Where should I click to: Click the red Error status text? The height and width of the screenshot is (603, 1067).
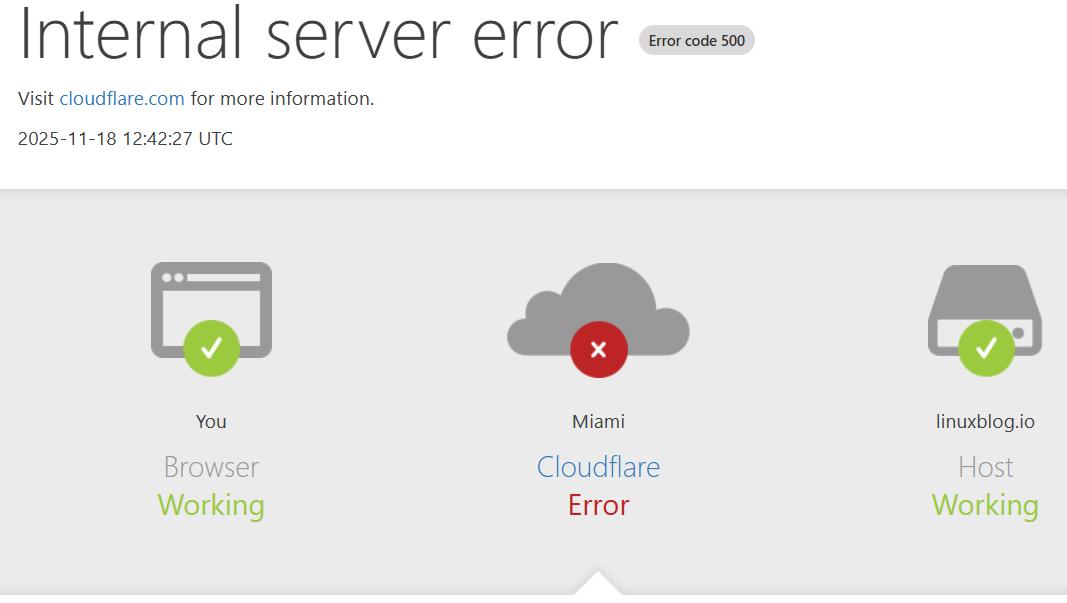pyautogui.click(x=598, y=505)
